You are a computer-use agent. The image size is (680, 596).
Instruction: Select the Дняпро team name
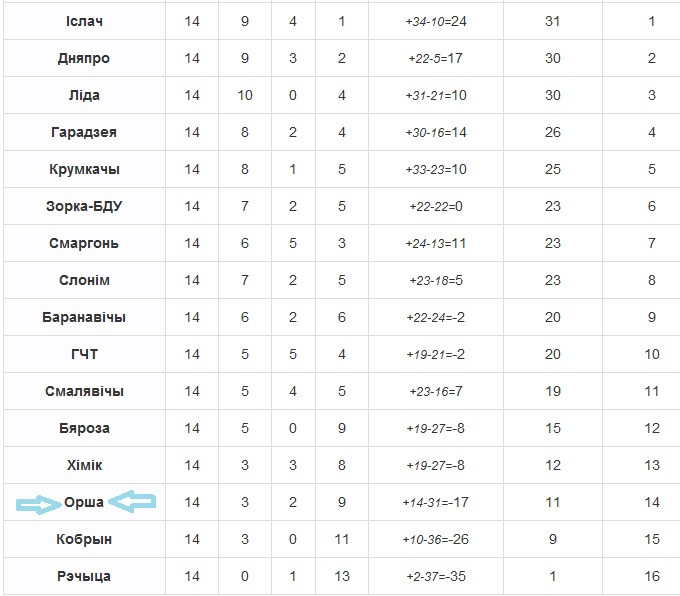pos(84,58)
